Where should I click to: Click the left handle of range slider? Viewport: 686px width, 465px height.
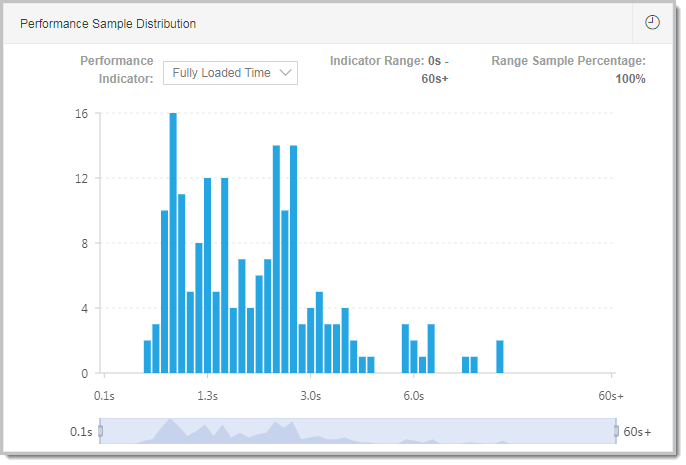click(100, 431)
